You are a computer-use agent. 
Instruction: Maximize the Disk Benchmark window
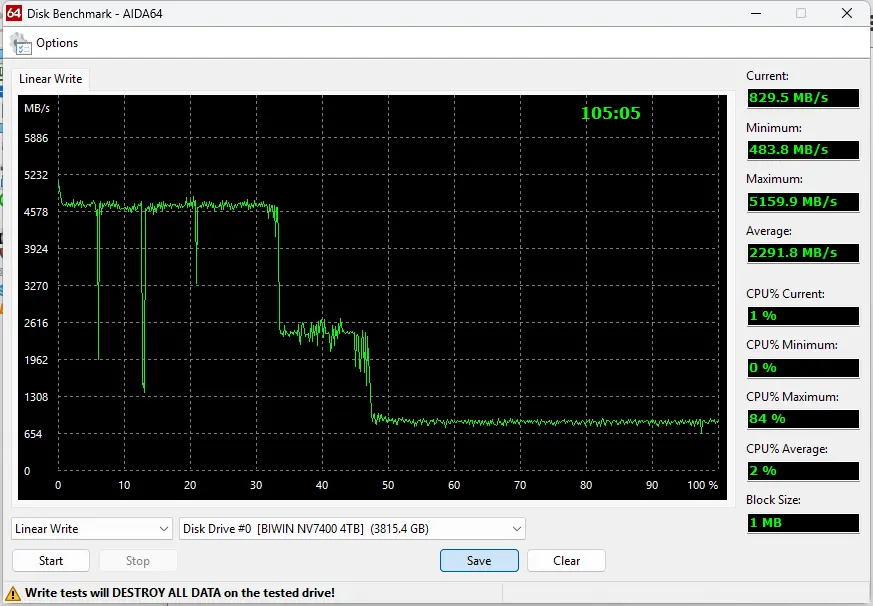coord(801,13)
